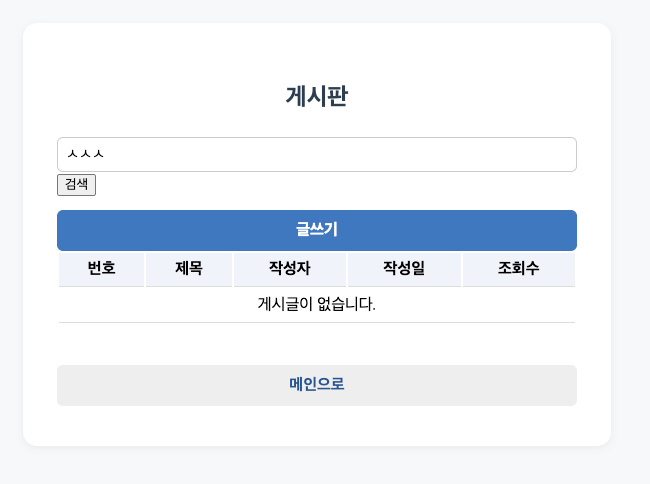Select the 작성자 column header
The image size is (650, 484).
tap(290, 269)
